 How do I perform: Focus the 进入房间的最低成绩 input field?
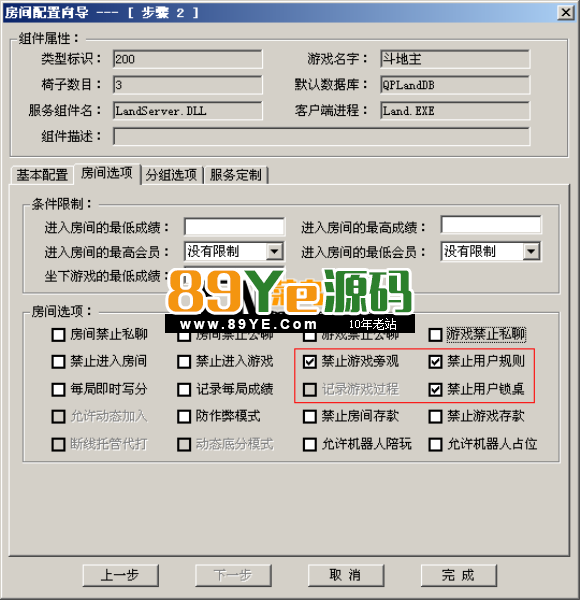[x=234, y=227]
